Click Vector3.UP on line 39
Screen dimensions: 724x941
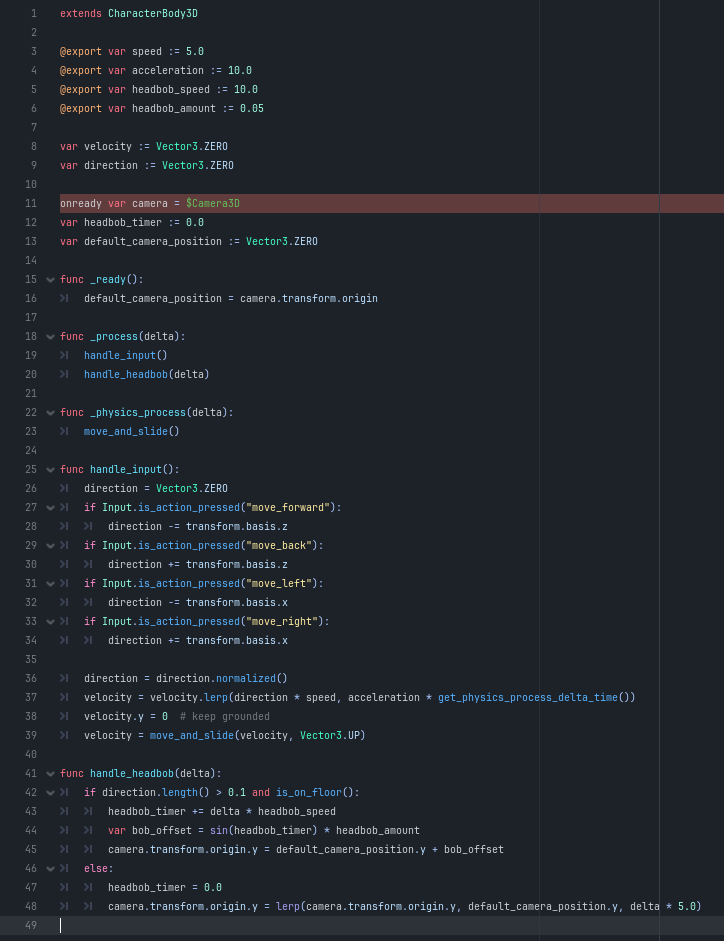click(x=330, y=735)
